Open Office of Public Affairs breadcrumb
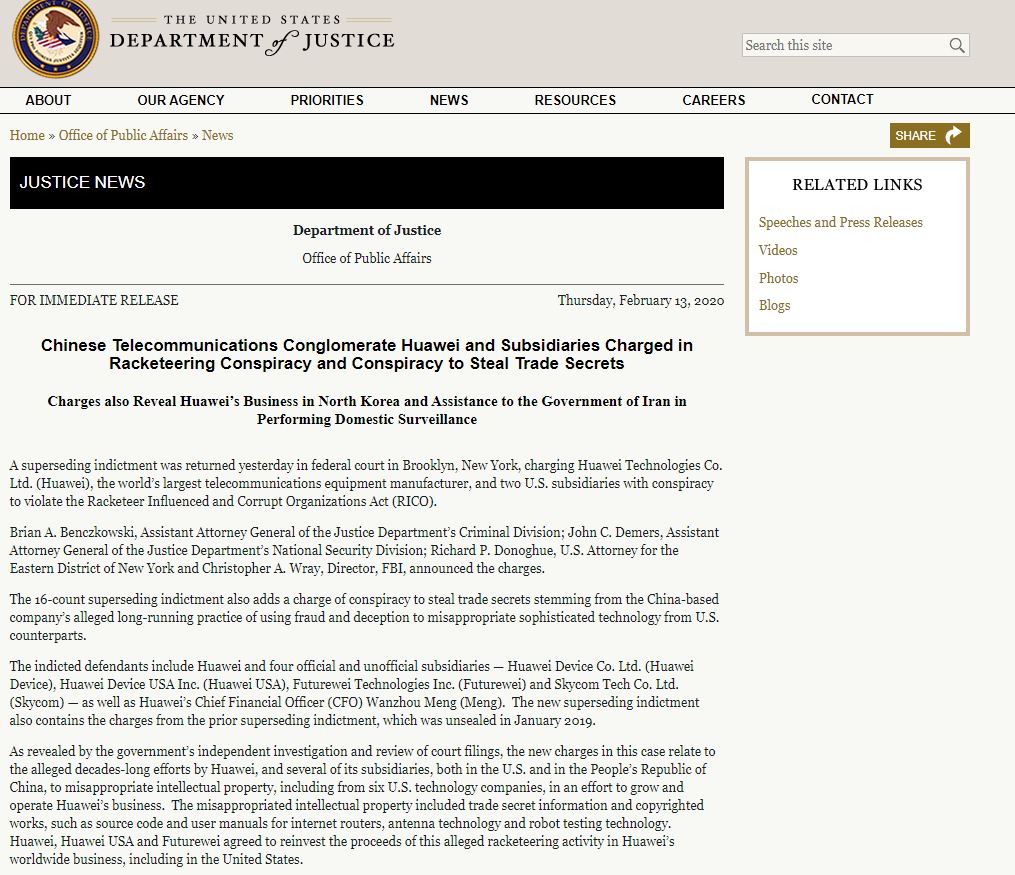The image size is (1015, 875). click(123, 135)
